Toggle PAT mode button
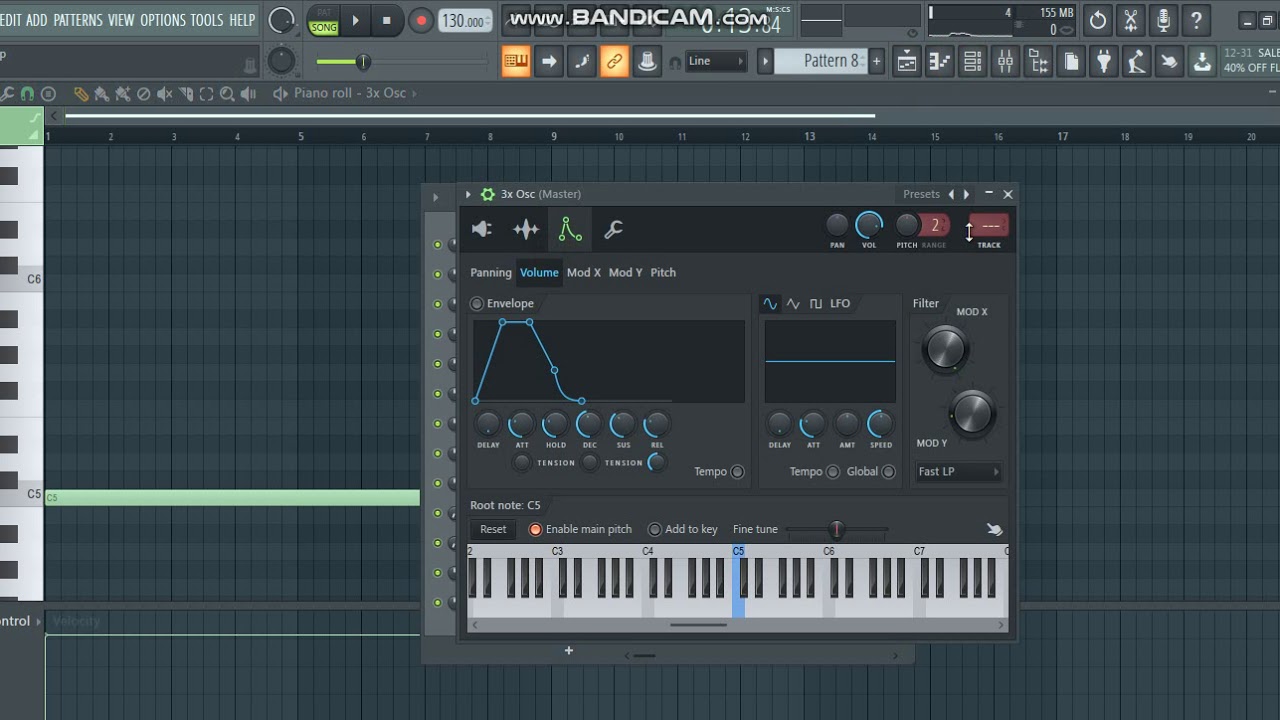Image resolution: width=1280 pixels, height=720 pixels. pyautogui.click(x=323, y=13)
